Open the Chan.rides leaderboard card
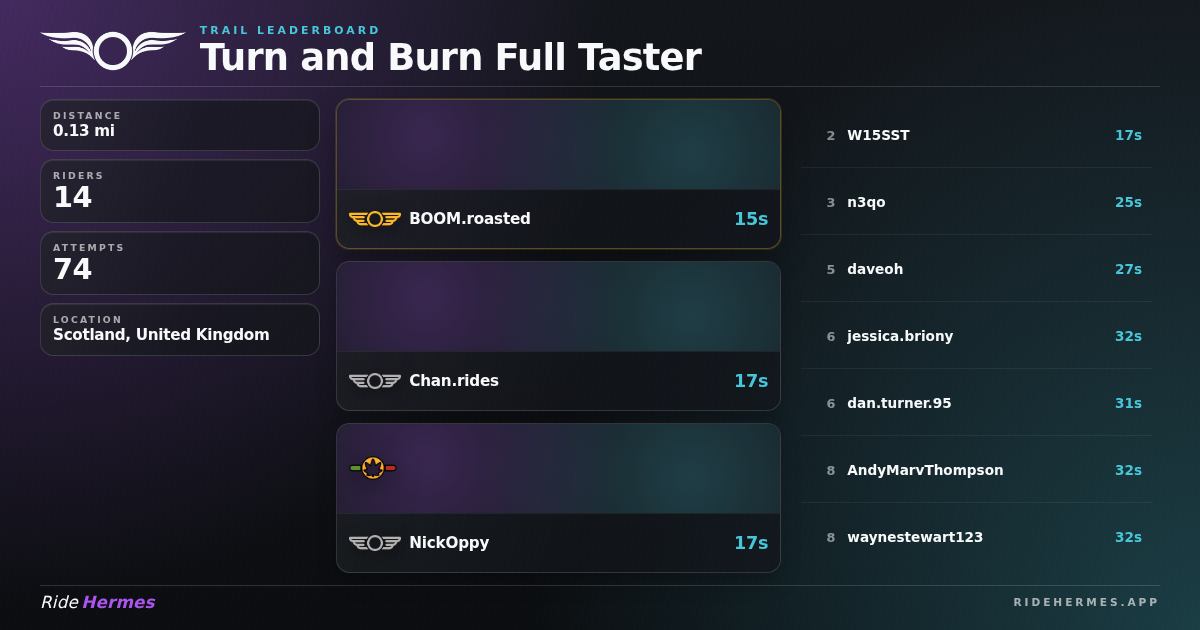Viewport: 1200px width, 630px height. [558, 336]
